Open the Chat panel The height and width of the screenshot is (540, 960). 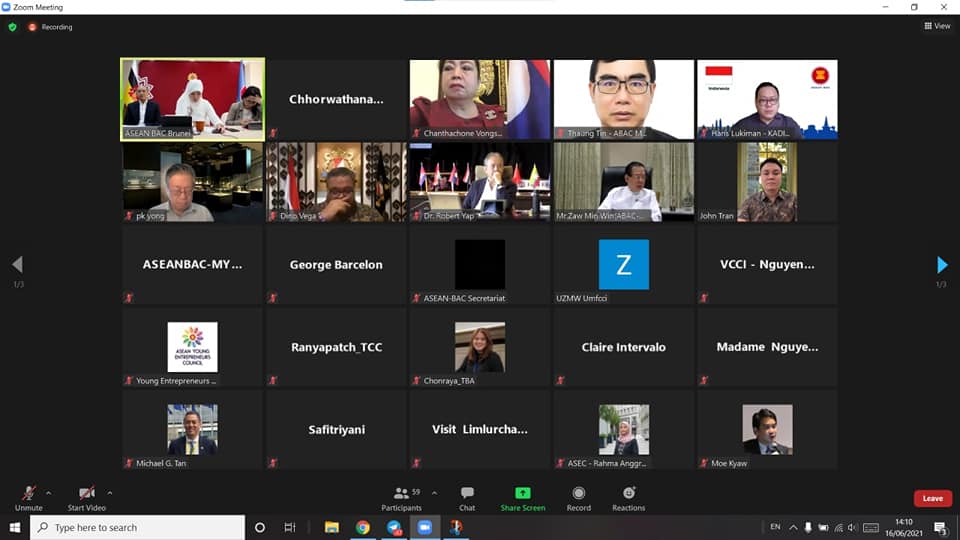[467, 498]
